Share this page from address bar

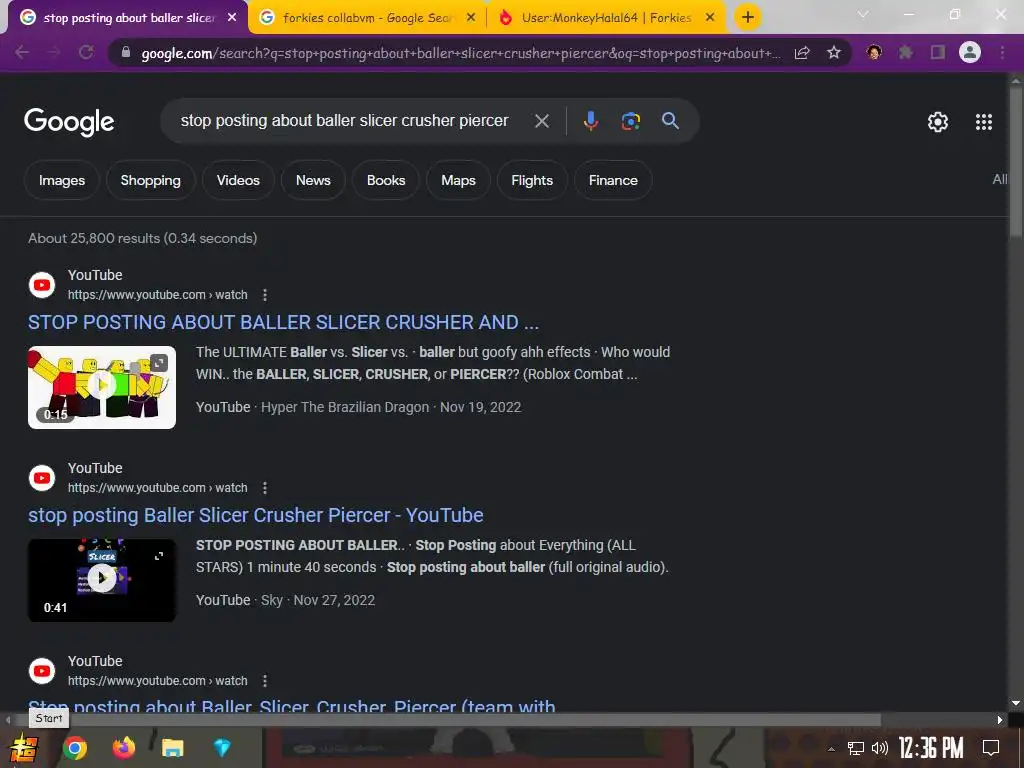[x=802, y=53]
